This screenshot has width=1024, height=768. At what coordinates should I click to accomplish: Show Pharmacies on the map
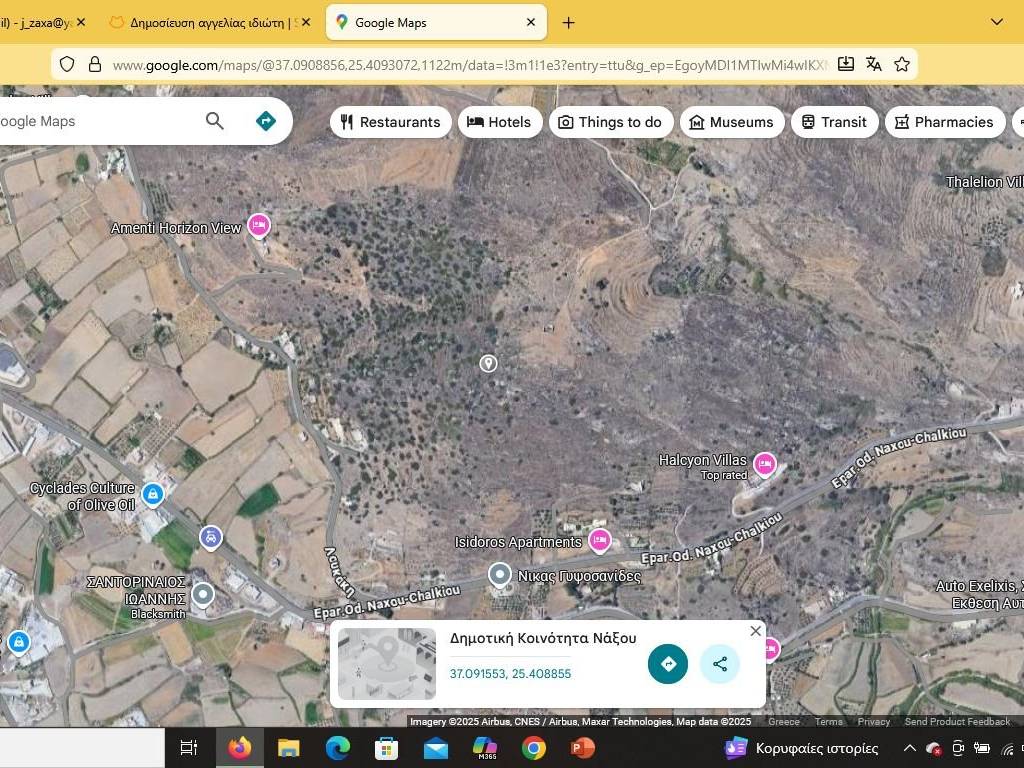click(x=944, y=122)
